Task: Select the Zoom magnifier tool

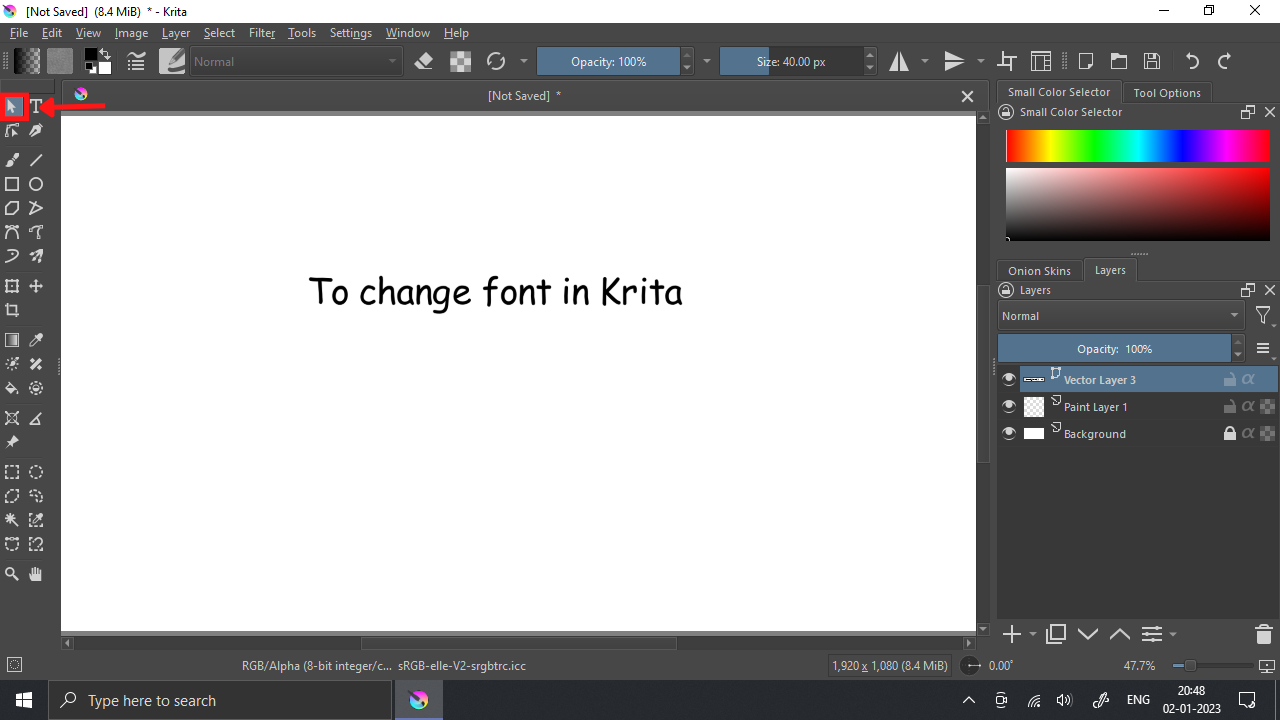Action: pyautogui.click(x=12, y=574)
